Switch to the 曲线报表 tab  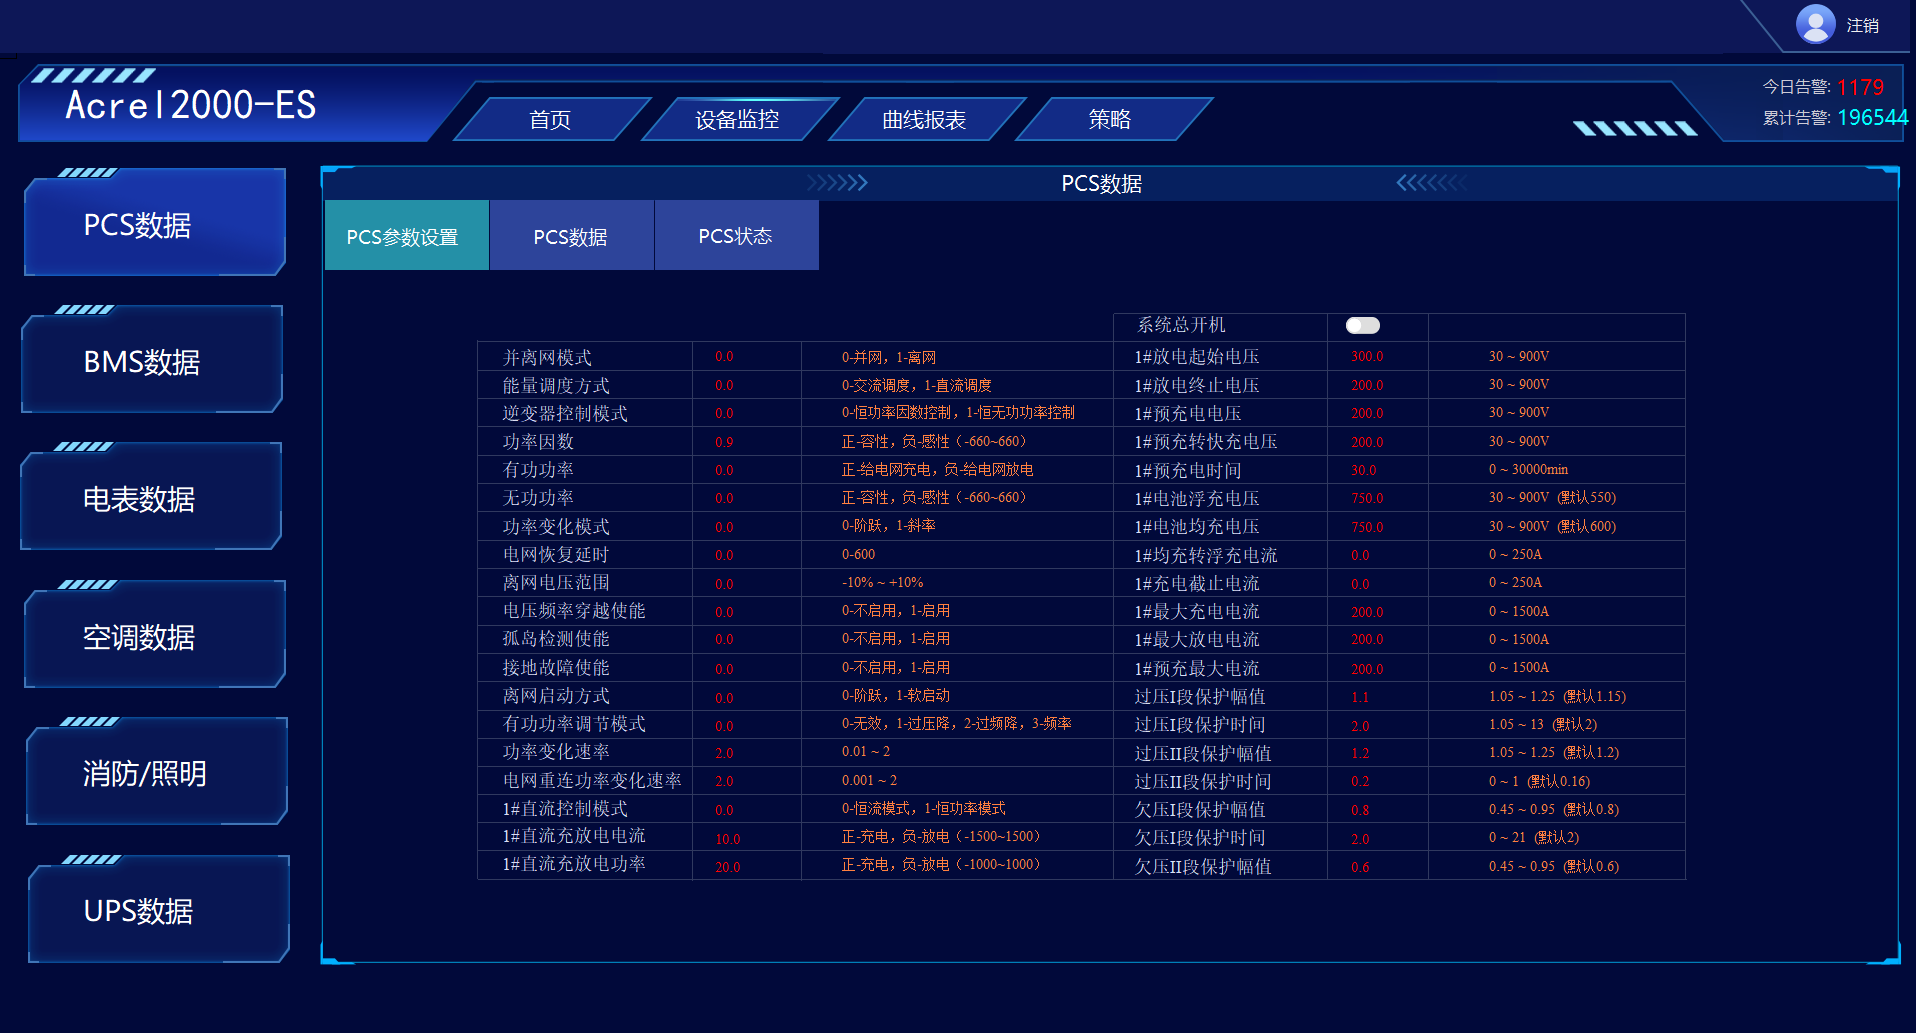coord(921,118)
